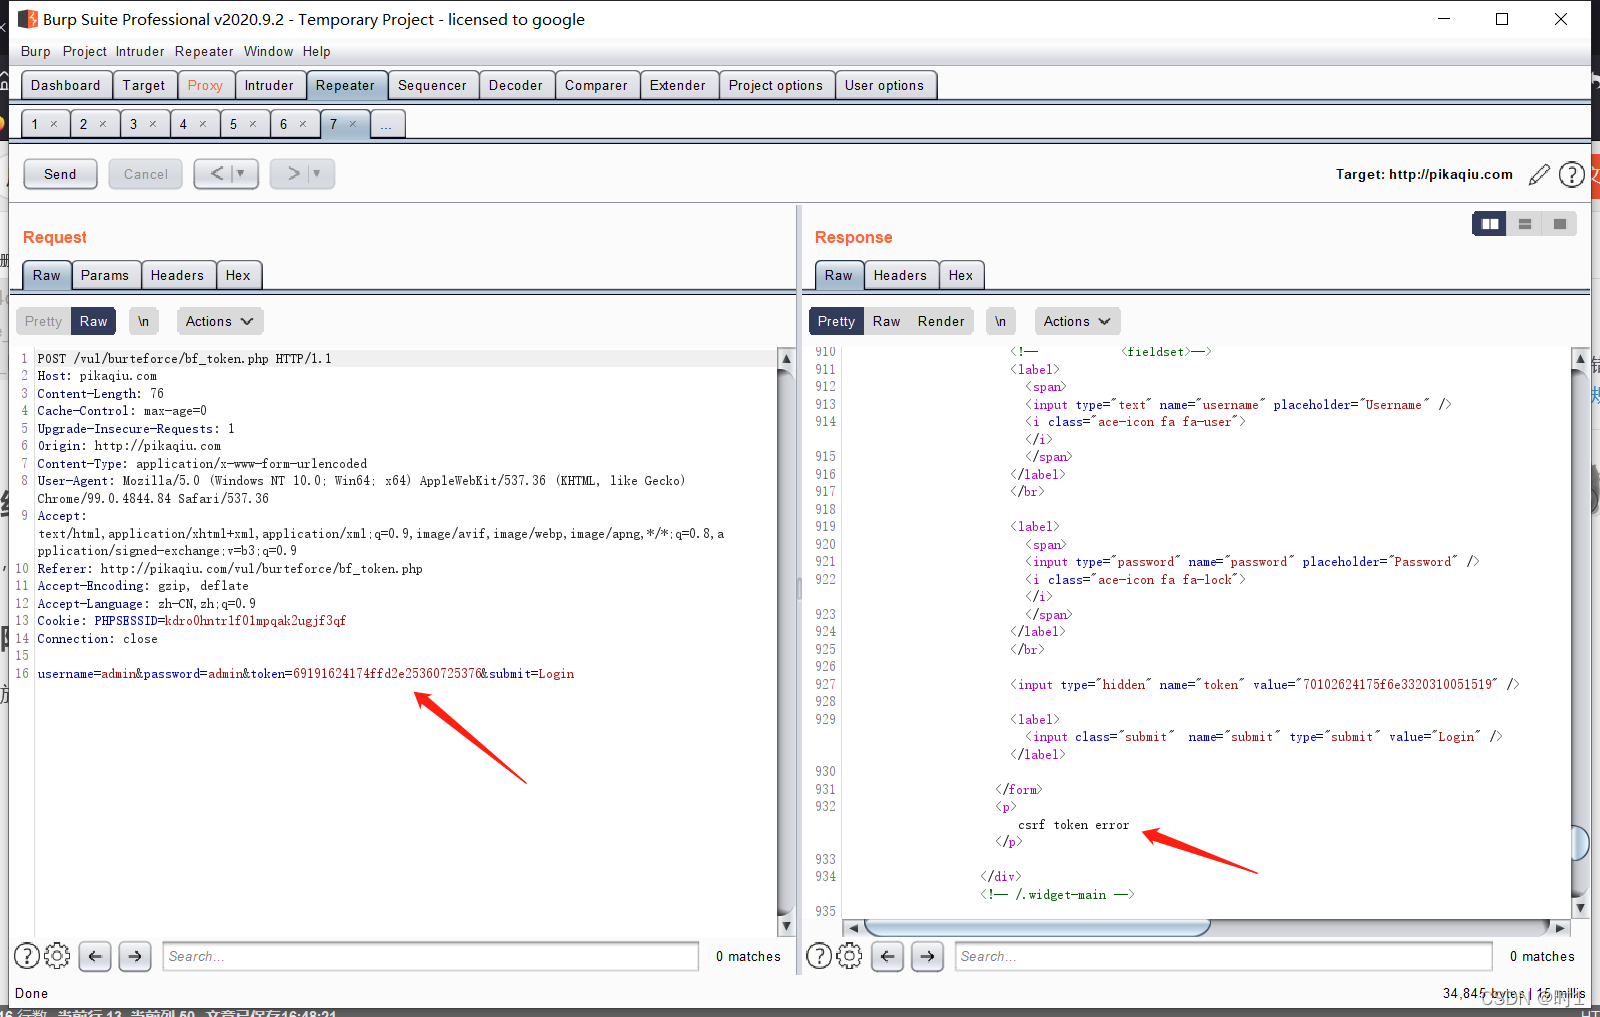
Task: Click request pane vertical scrollbar down arrow
Action: point(786,926)
